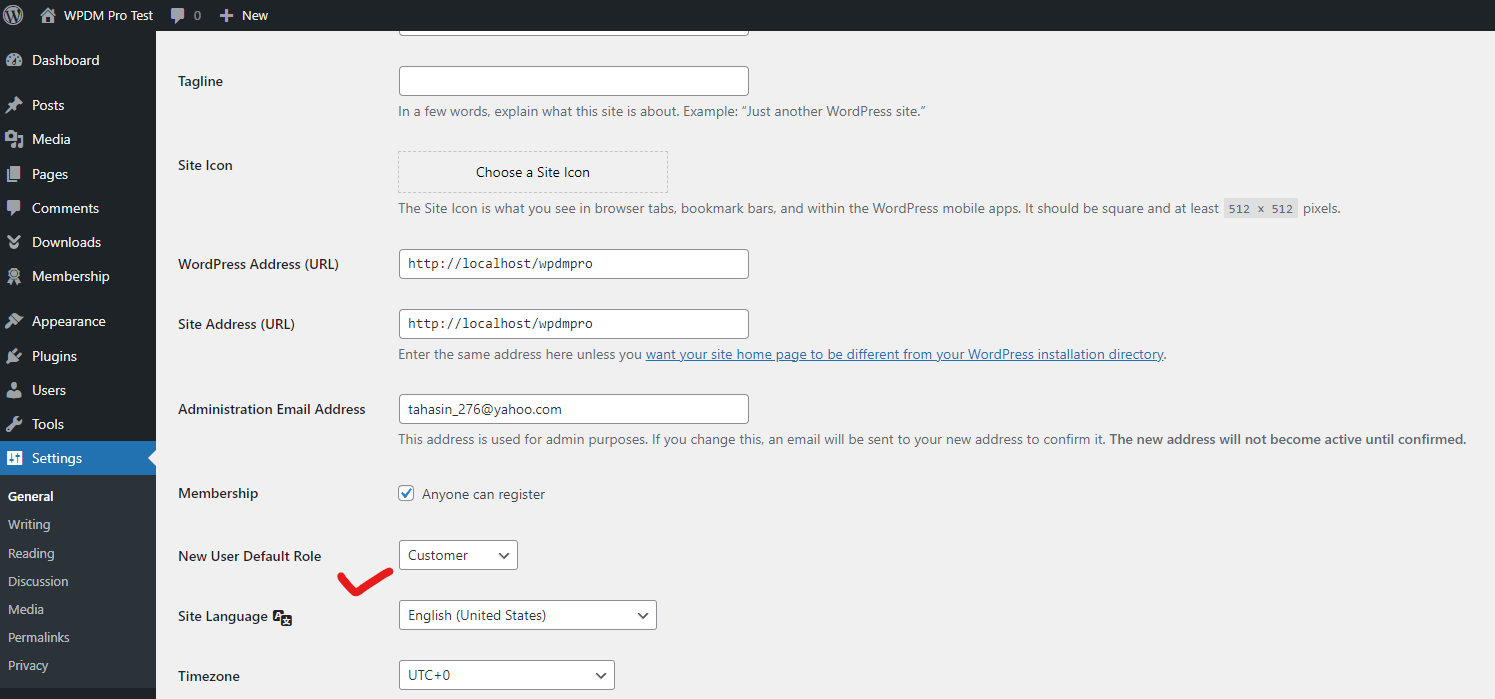Click the Posts pushpin icon

pos(14,105)
